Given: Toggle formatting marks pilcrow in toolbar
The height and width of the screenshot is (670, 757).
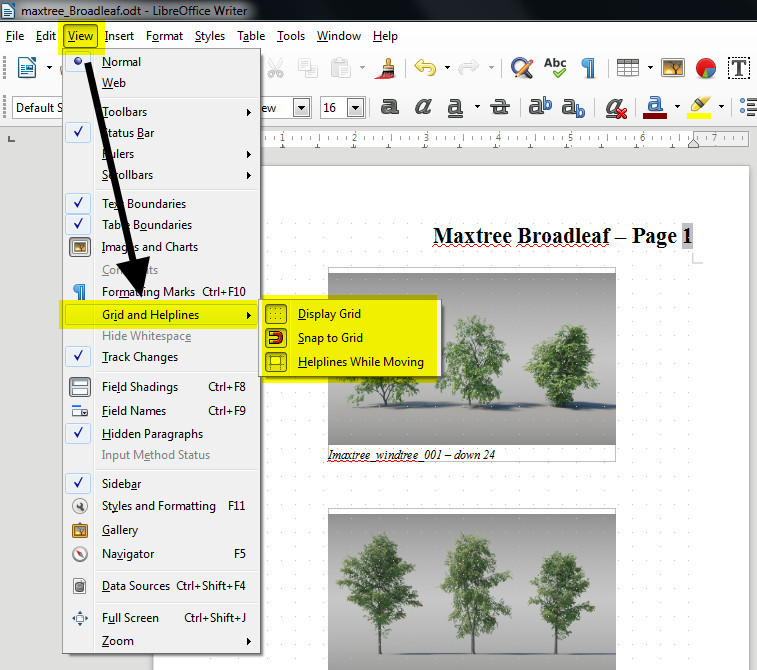Looking at the screenshot, I should 589,68.
